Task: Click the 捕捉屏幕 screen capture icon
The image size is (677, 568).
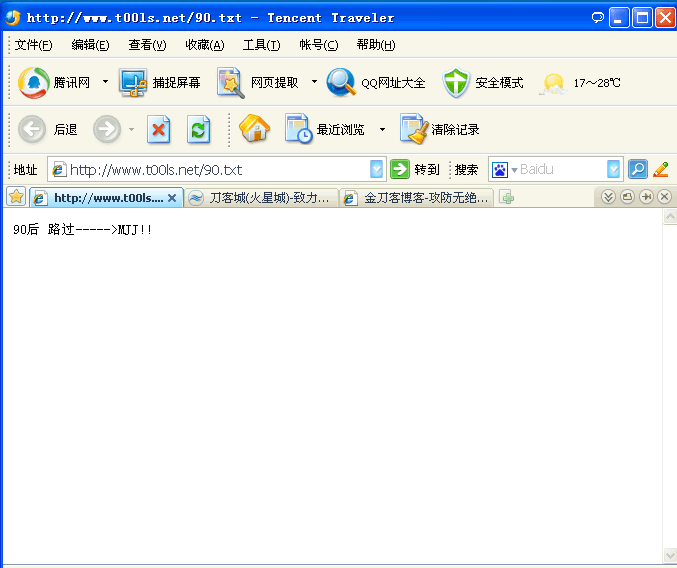Action: tap(133, 82)
